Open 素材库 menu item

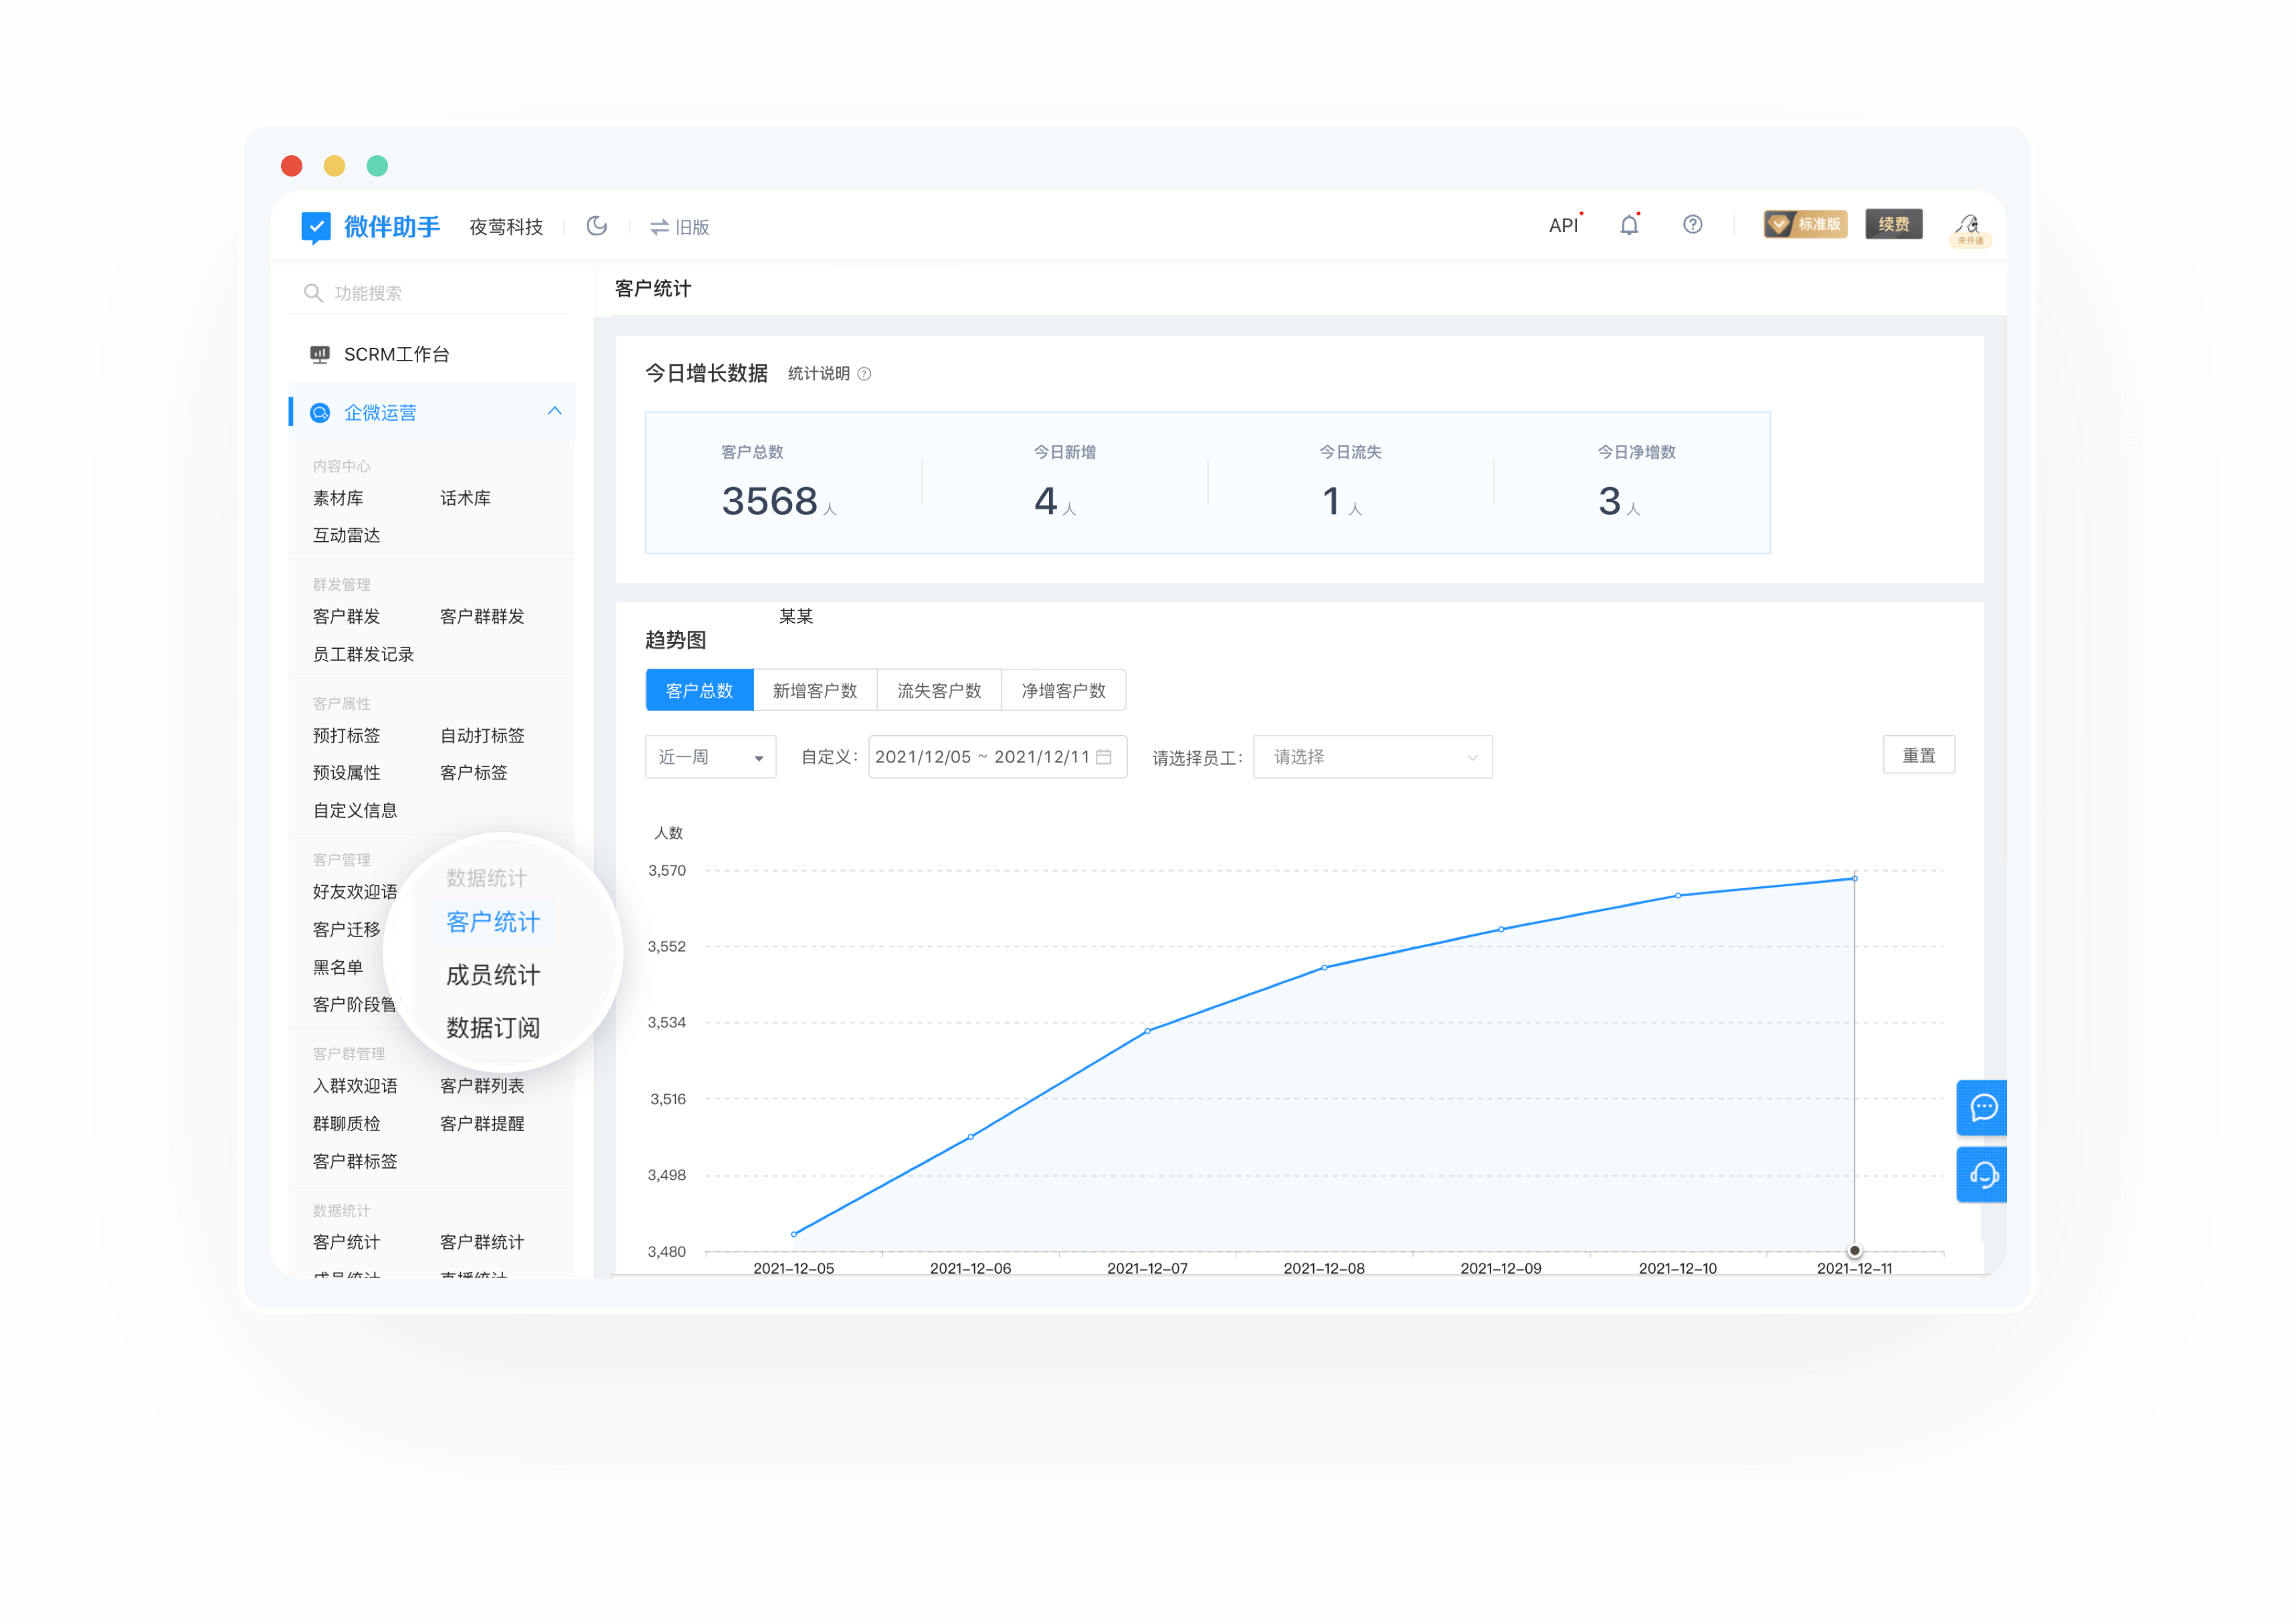(338, 498)
